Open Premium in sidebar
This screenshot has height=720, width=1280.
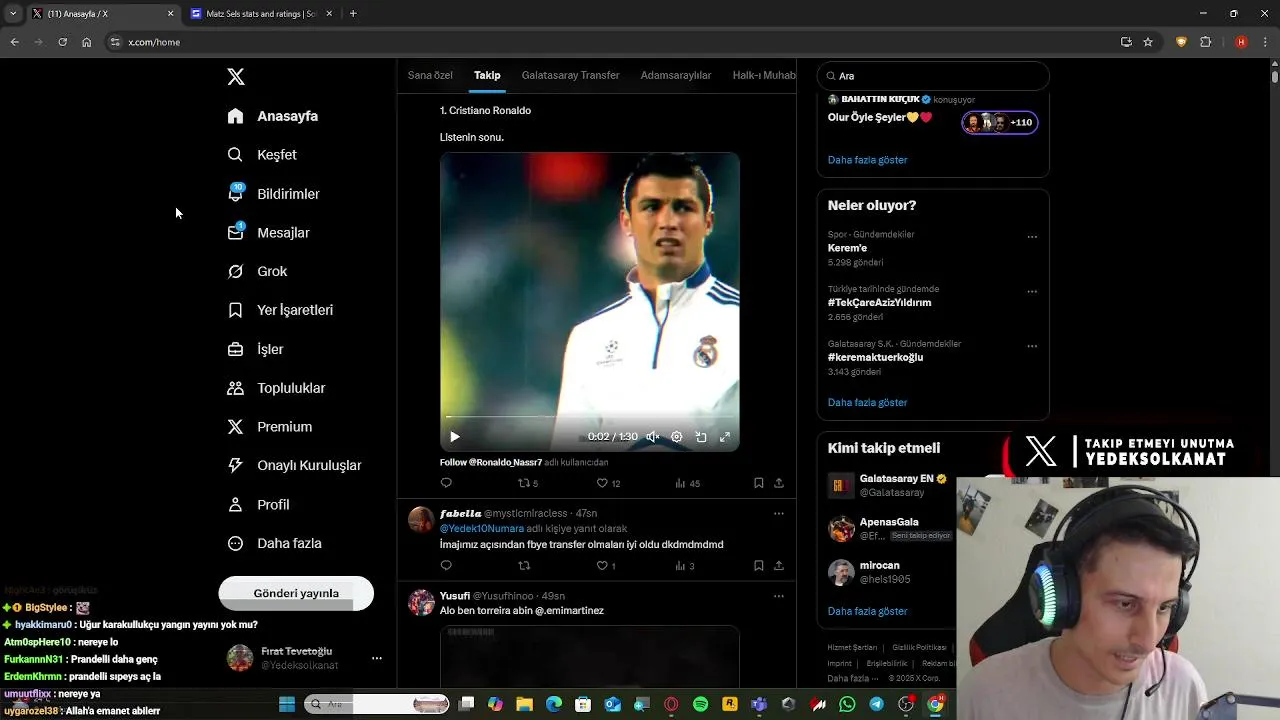(x=269, y=427)
